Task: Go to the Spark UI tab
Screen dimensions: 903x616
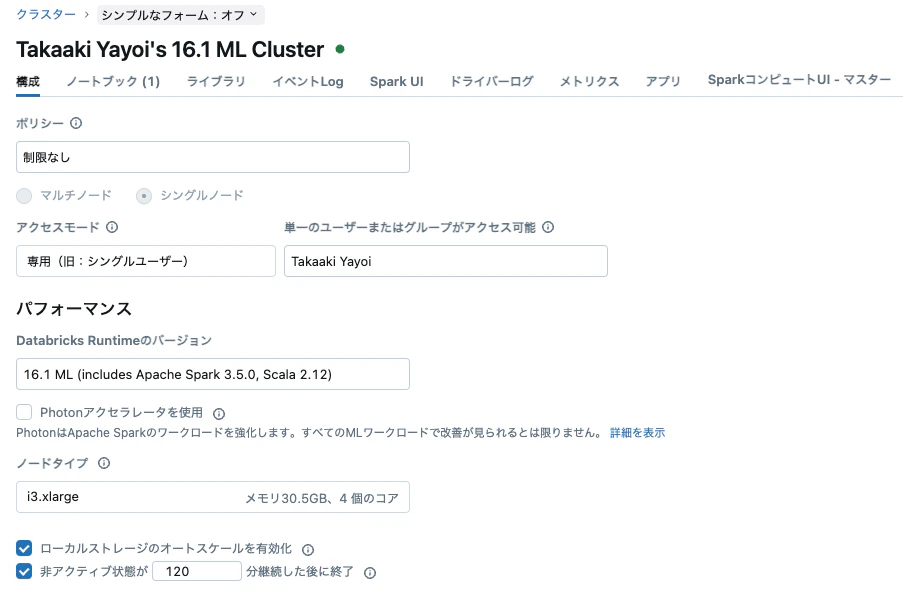Action: (397, 82)
